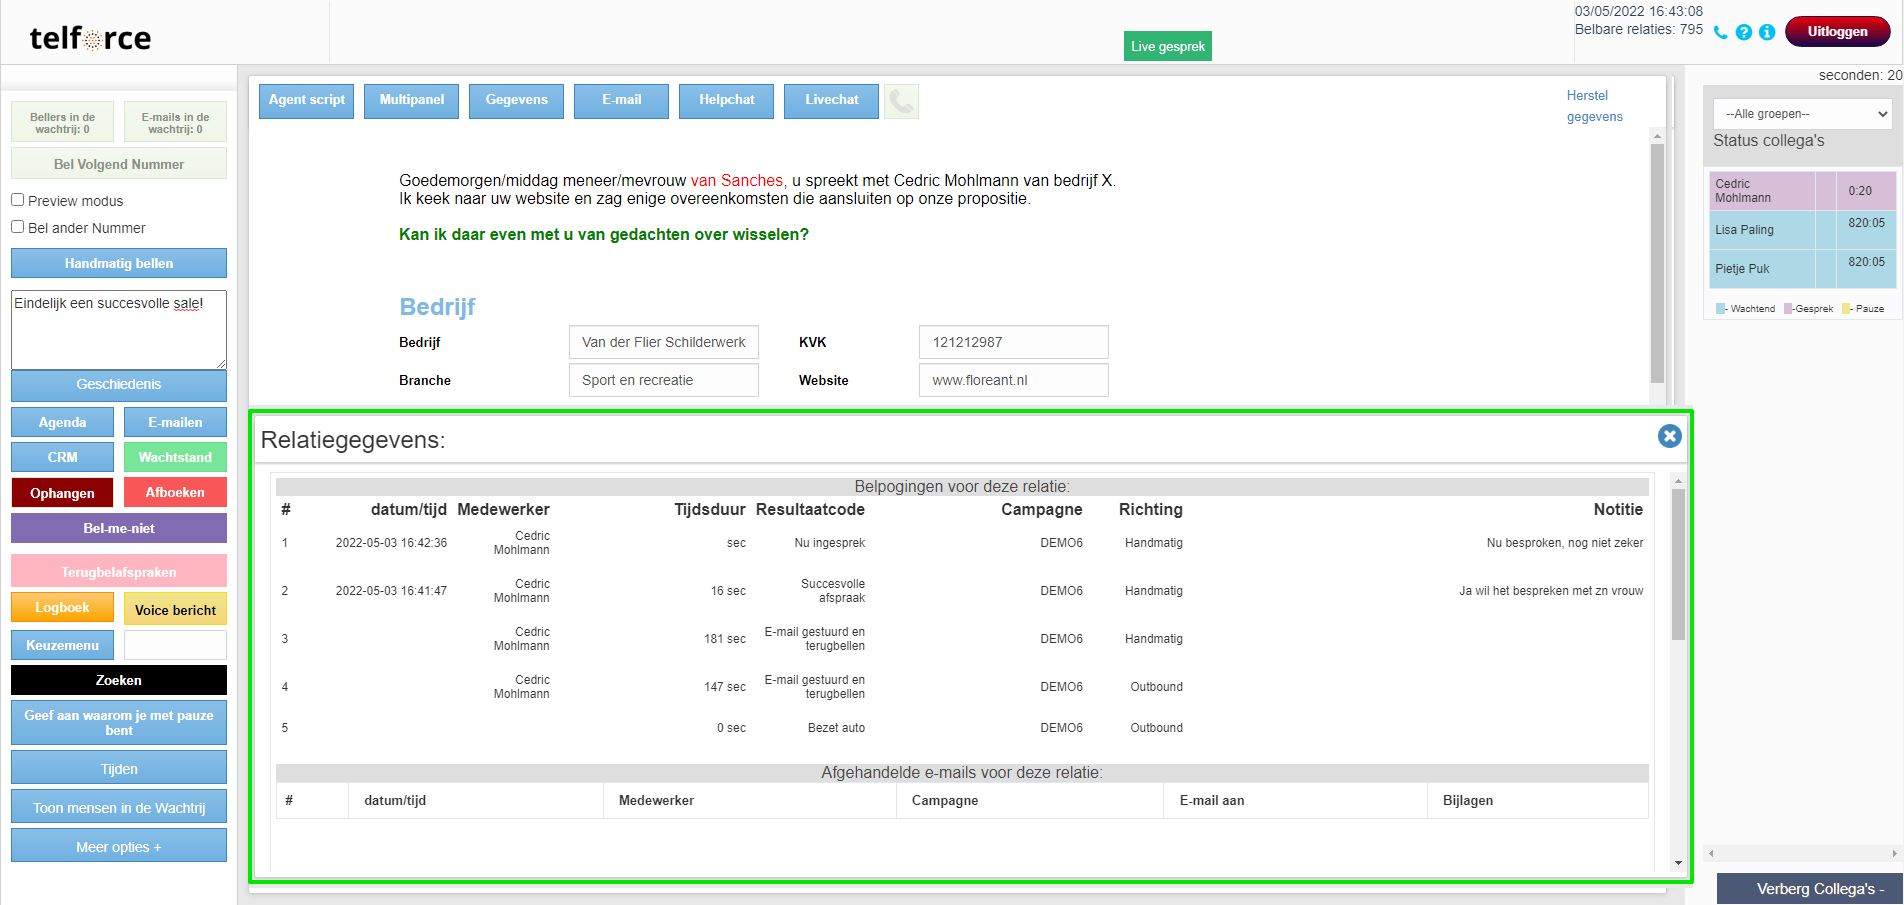Switch to the Agent script tab
The width and height of the screenshot is (1904, 905).
306,100
